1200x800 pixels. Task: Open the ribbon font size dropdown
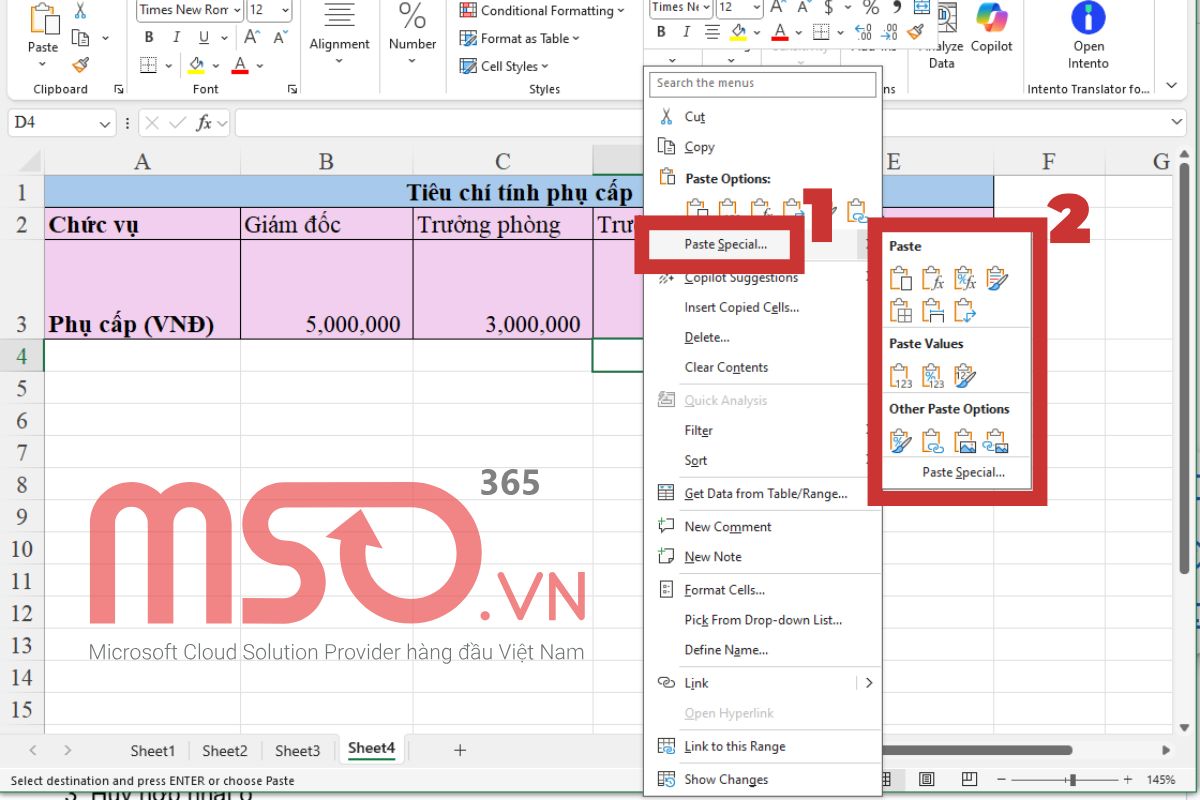click(285, 10)
